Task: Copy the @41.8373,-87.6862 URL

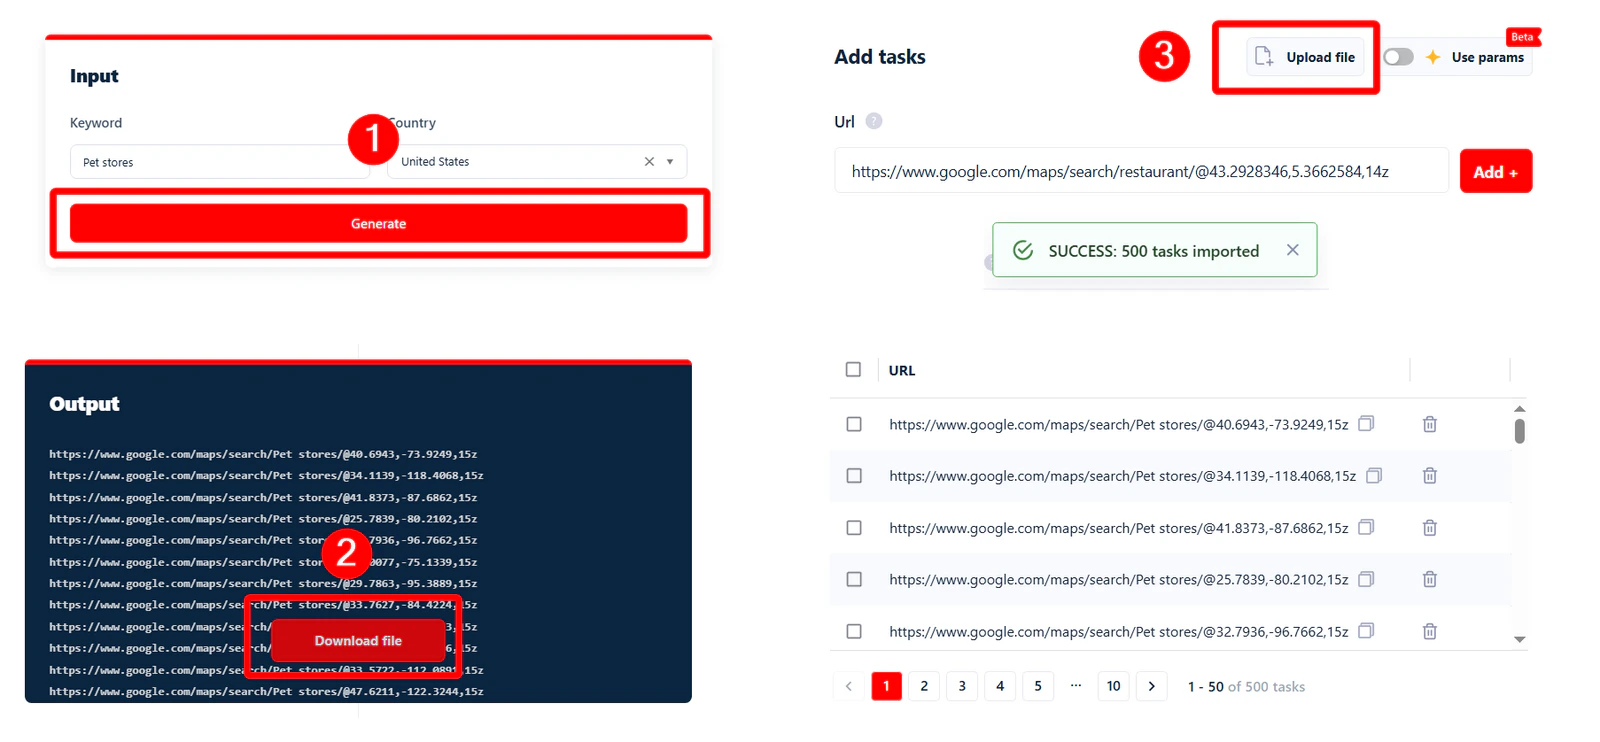Action: (x=1366, y=527)
